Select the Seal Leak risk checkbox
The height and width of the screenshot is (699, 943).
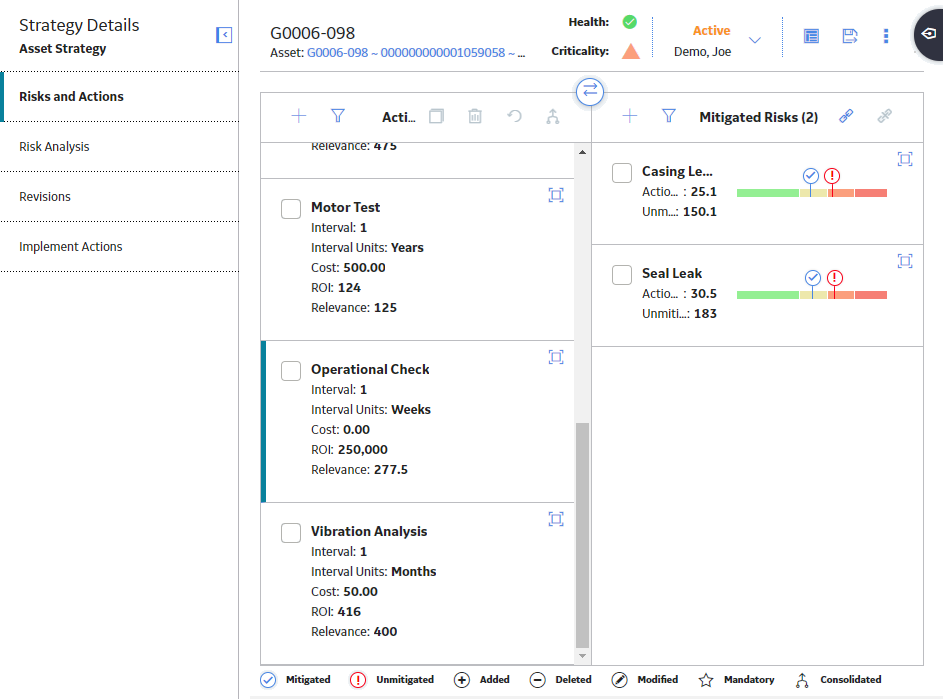pyautogui.click(x=622, y=275)
